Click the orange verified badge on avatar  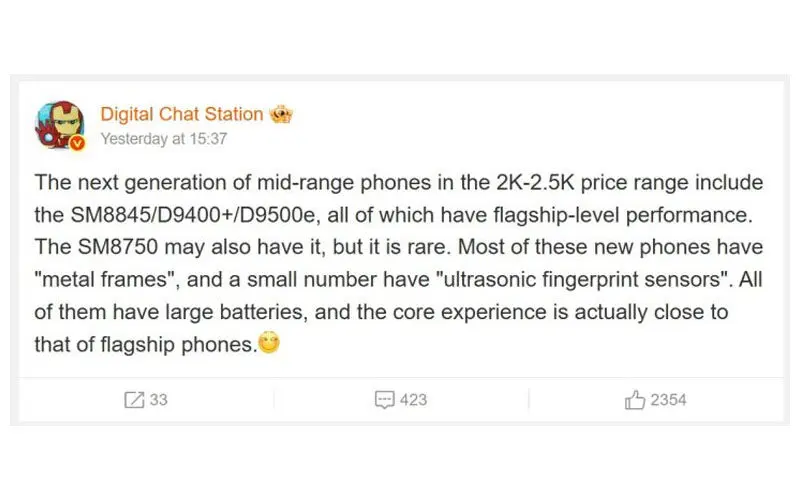click(77, 143)
